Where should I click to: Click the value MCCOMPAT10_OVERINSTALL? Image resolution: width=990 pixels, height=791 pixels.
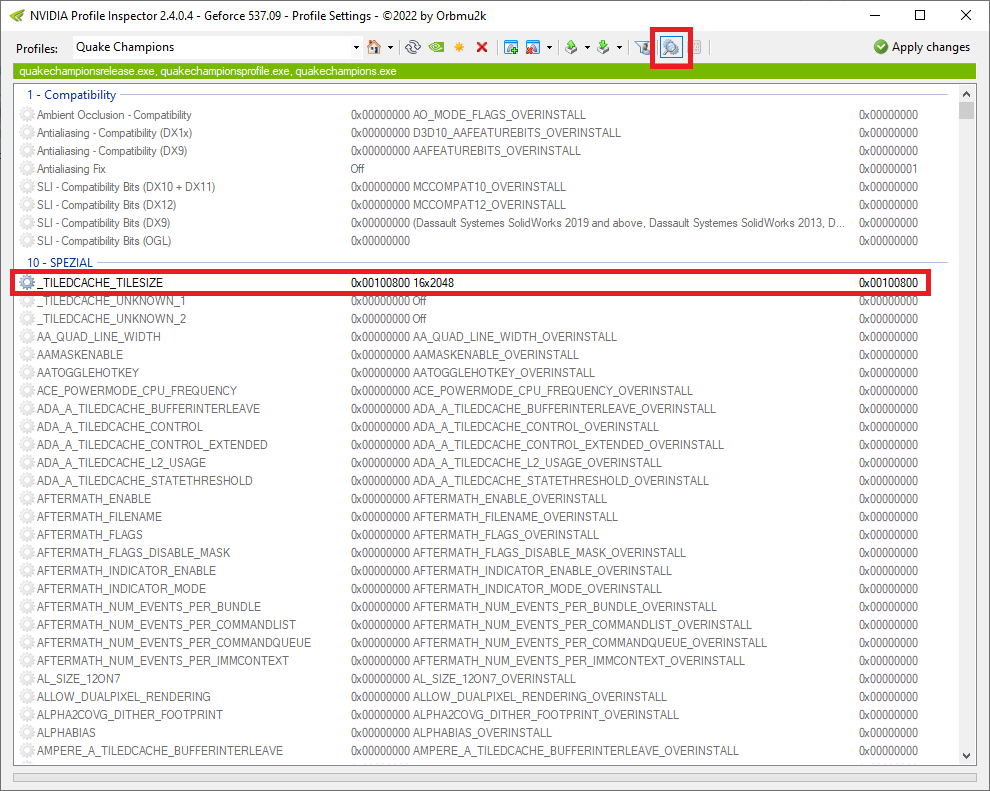[489, 187]
